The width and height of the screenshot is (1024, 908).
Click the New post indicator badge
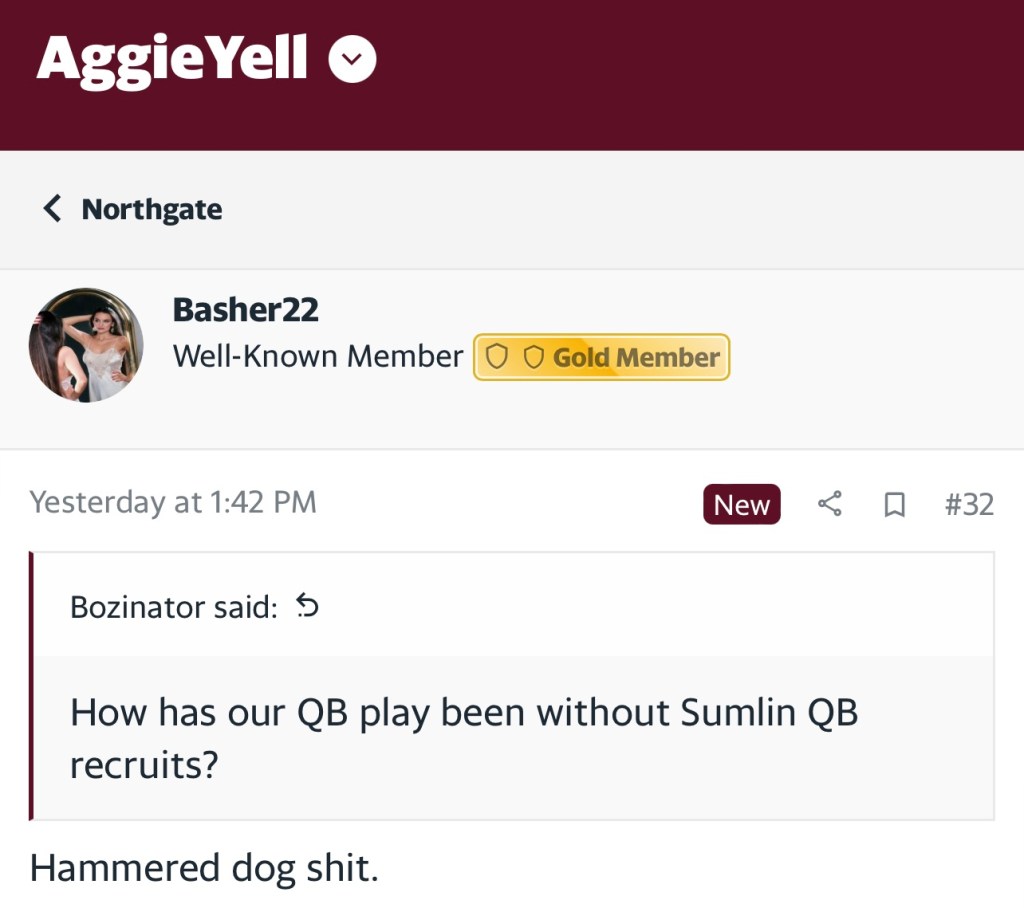click(x=741, y=505)
